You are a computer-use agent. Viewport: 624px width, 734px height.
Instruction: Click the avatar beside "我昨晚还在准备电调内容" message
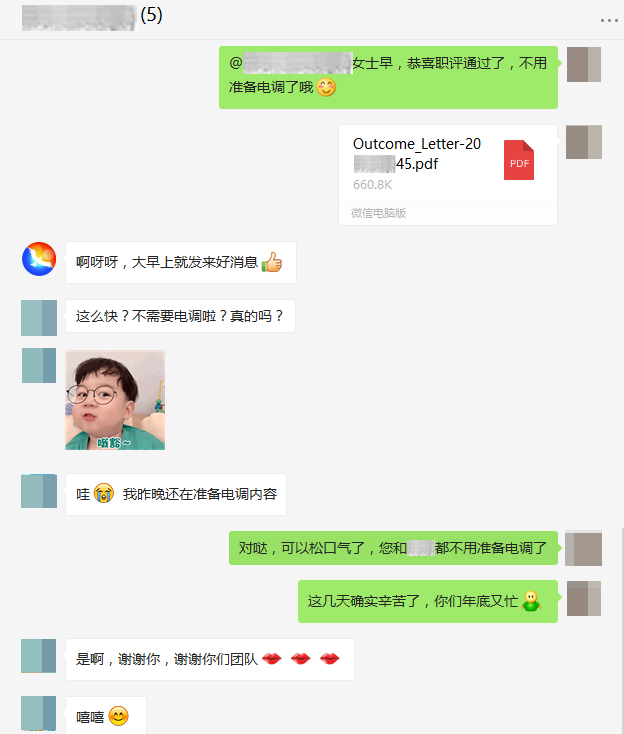[x=39, y=491]
